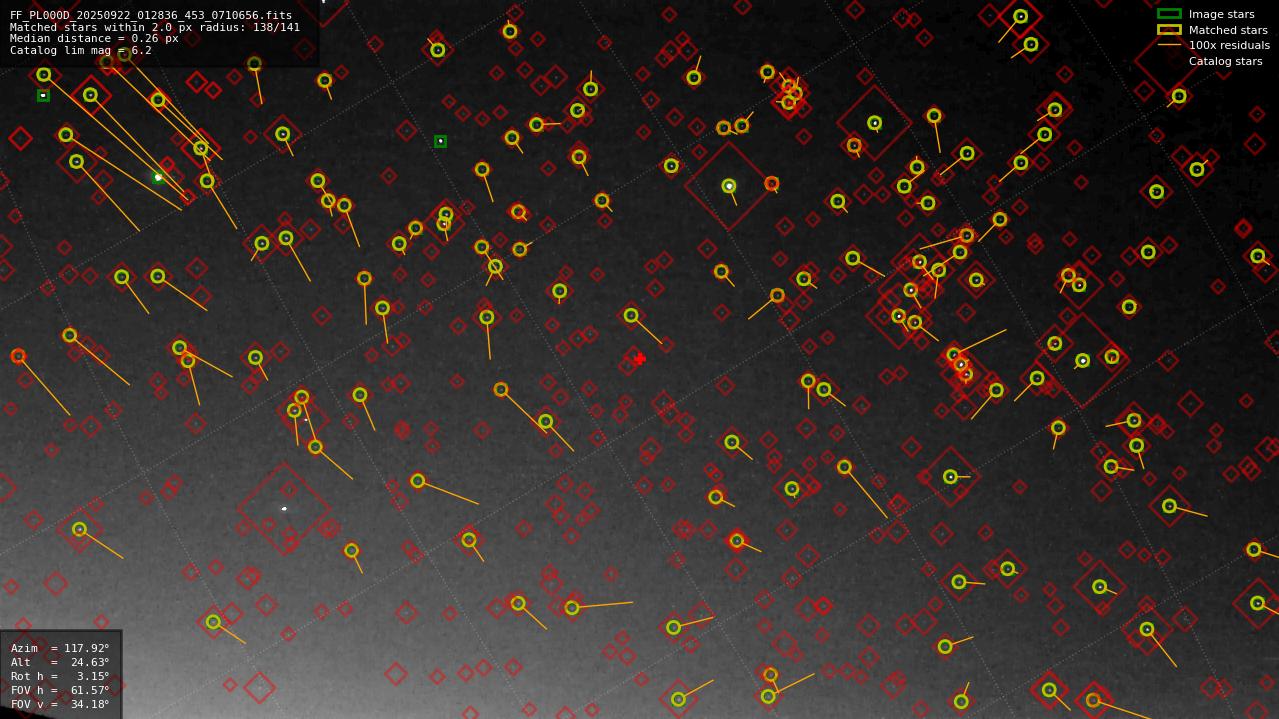Click the "Azim = 117.92°" value
Image resolution: width=1279 pixels, height=719 pixels.
click(x=60, y=648)
